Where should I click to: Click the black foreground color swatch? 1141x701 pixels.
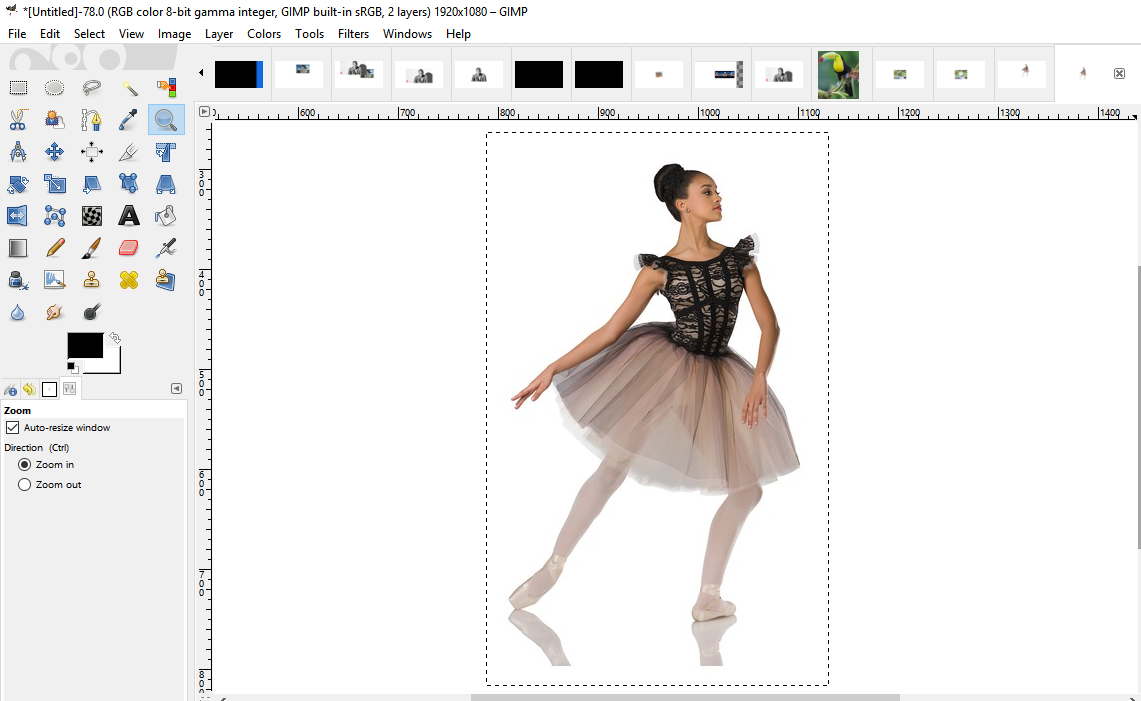point(84,345)
